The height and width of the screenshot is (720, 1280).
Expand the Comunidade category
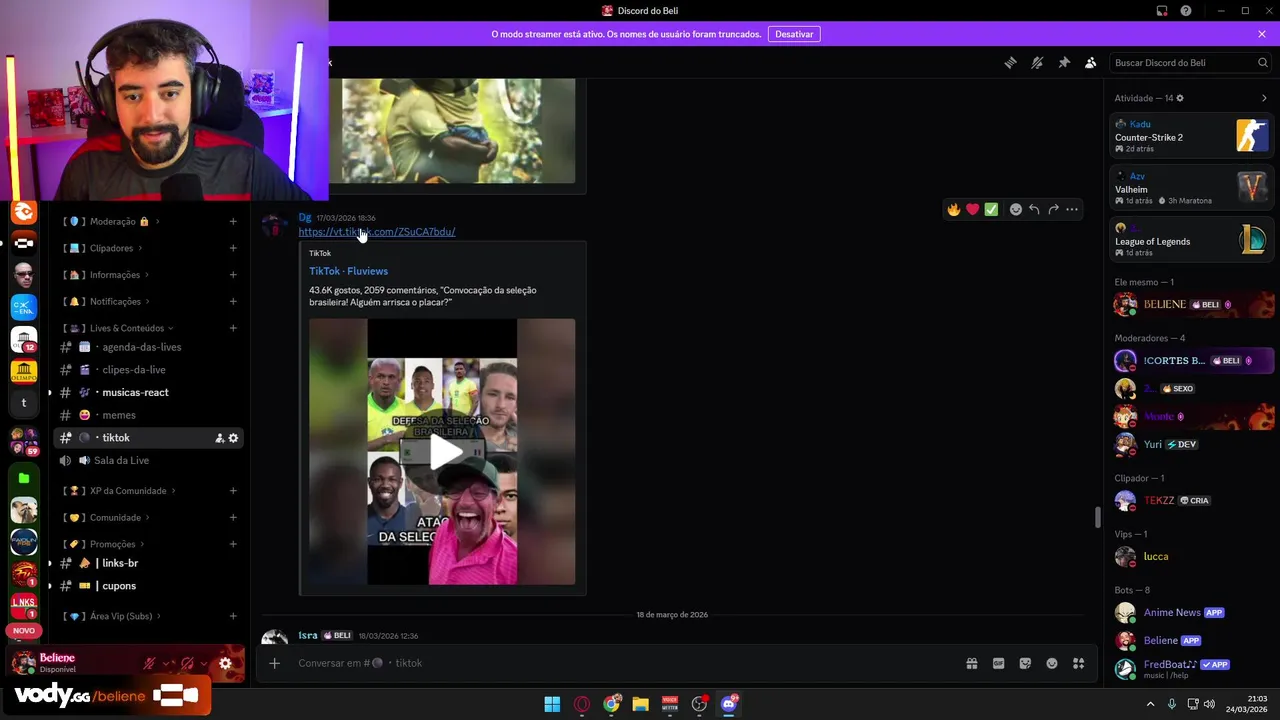[x=108, y=518]
